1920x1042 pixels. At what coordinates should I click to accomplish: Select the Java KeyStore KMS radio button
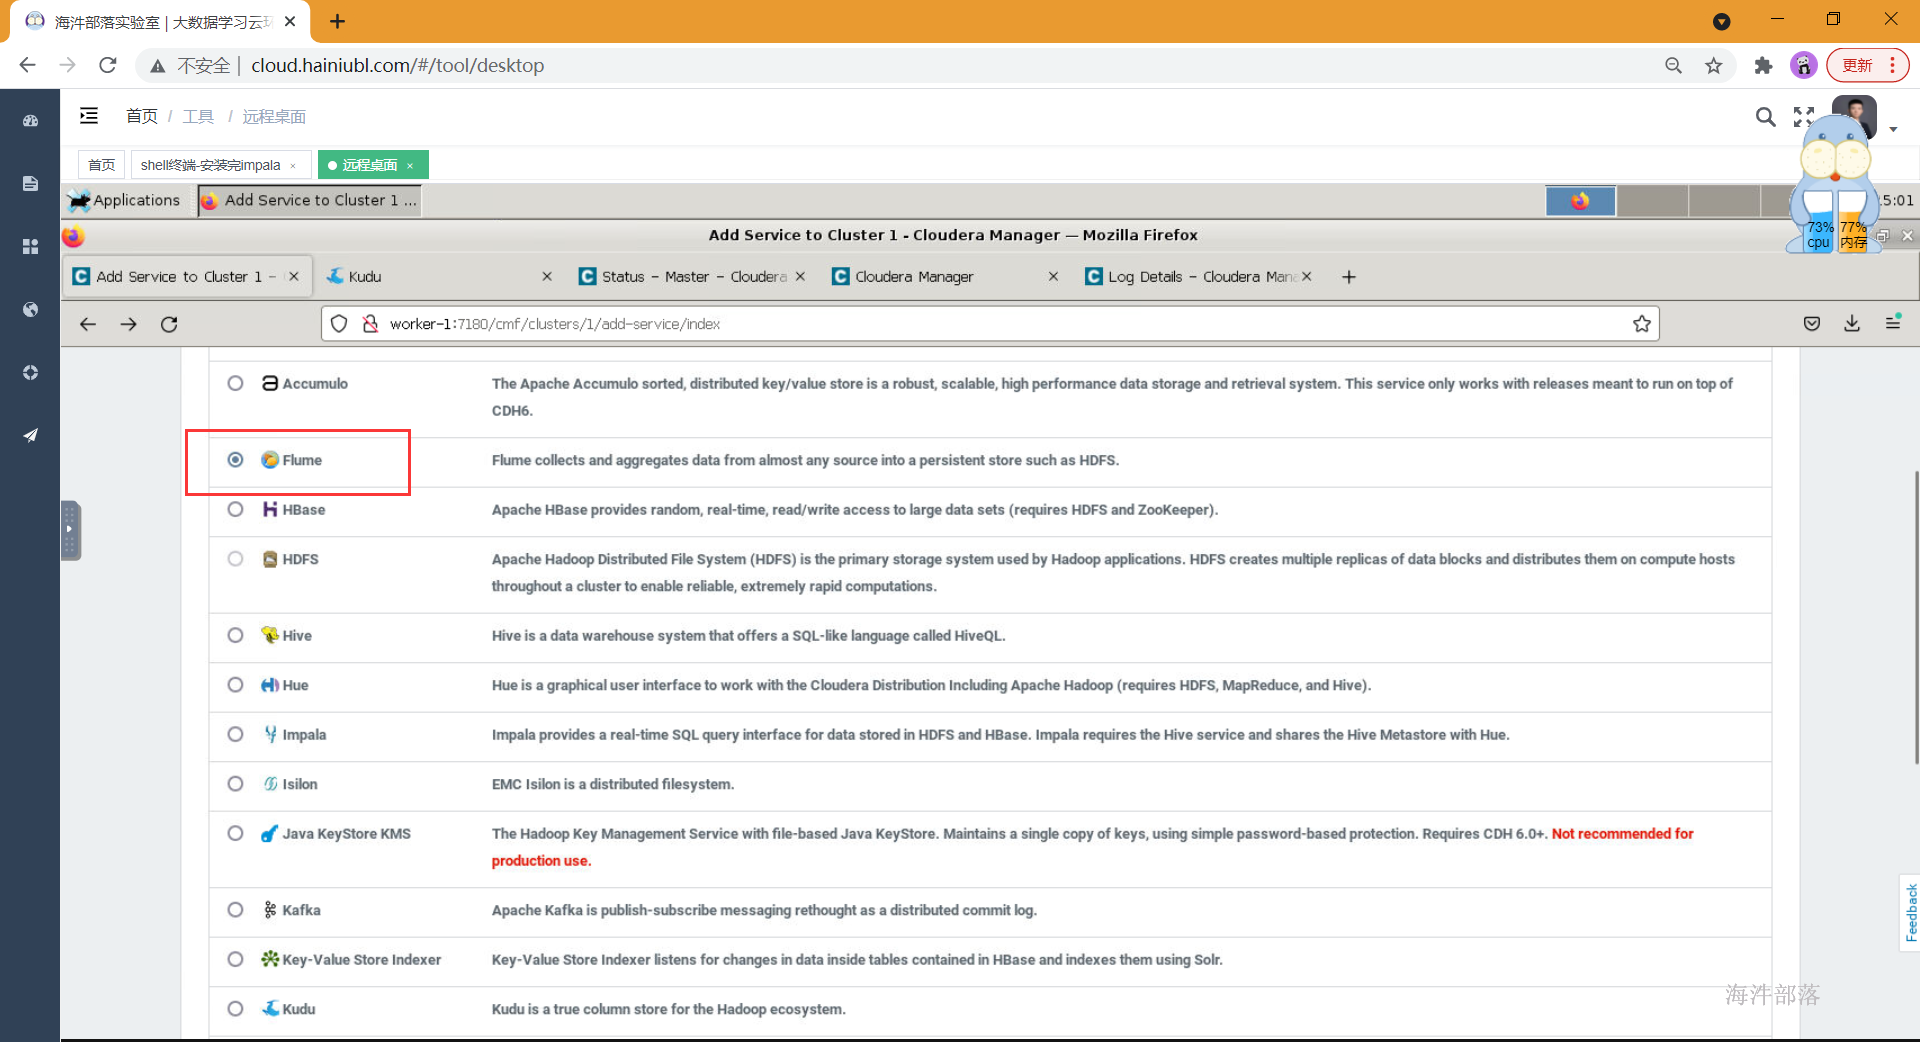[x=235, y=833]
